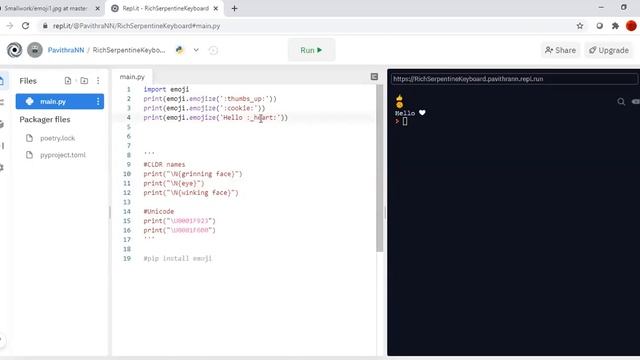Click '#CLDR names' comment line
The image size is (640, 360).
(164, 164)
